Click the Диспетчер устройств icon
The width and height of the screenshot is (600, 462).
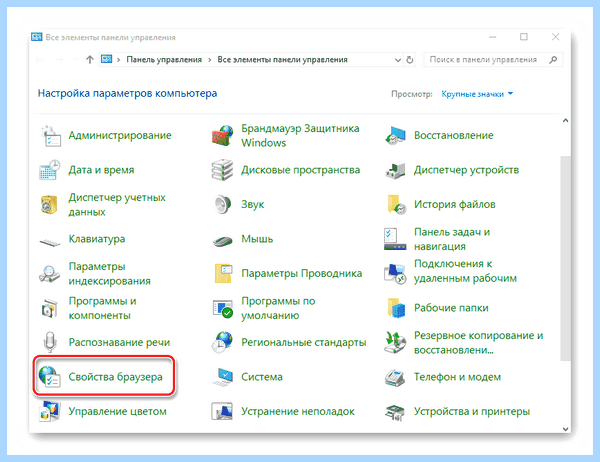395,170
